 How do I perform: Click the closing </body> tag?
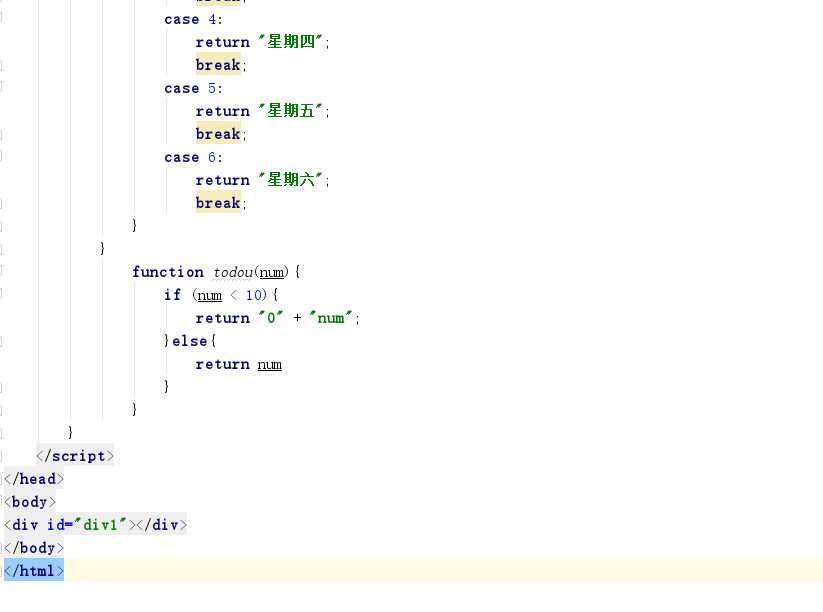point(34,547)
